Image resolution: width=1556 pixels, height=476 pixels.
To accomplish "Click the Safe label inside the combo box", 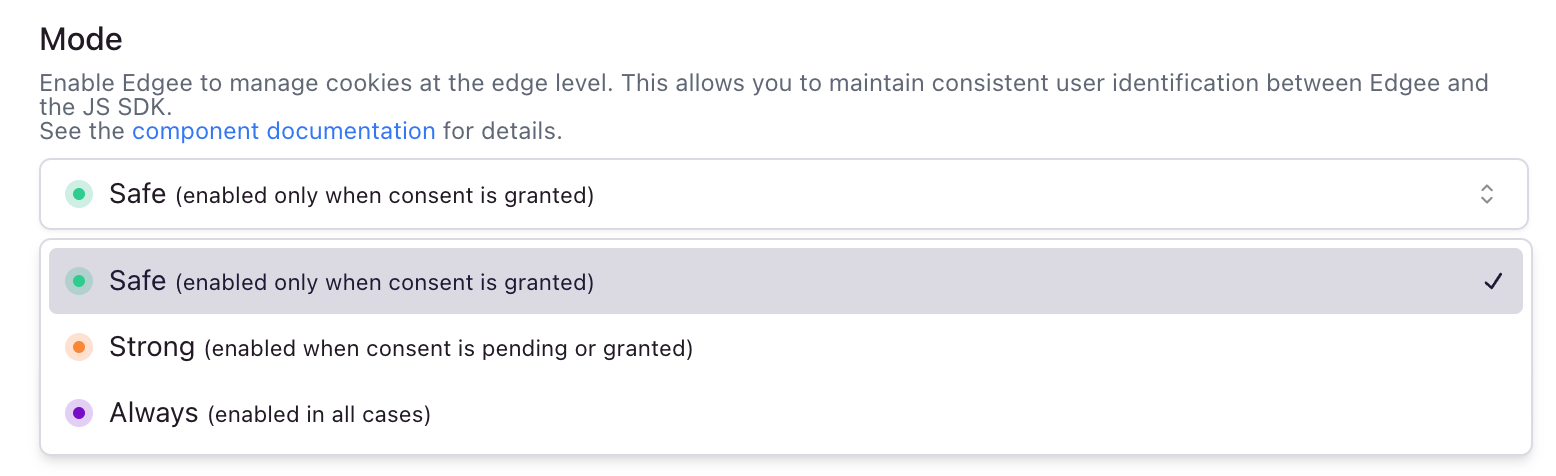I will (x=137, y=194).
